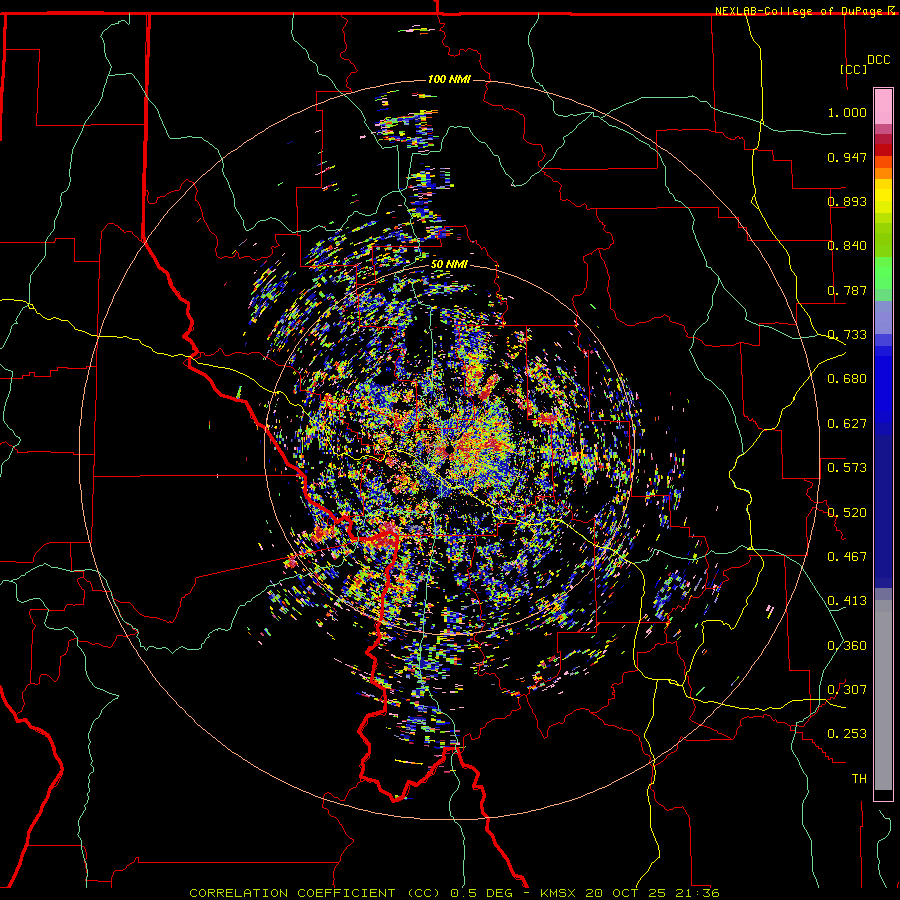Screen dimensions: 900x900
Task: Click the TH threshold legend label
Action: point(859,778)
